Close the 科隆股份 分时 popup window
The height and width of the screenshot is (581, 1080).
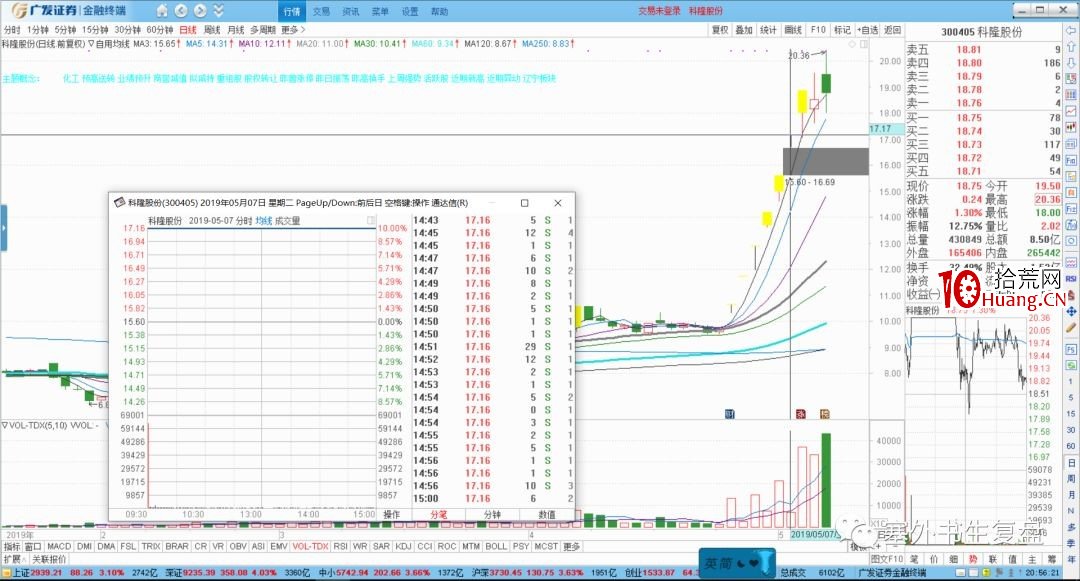558,203
